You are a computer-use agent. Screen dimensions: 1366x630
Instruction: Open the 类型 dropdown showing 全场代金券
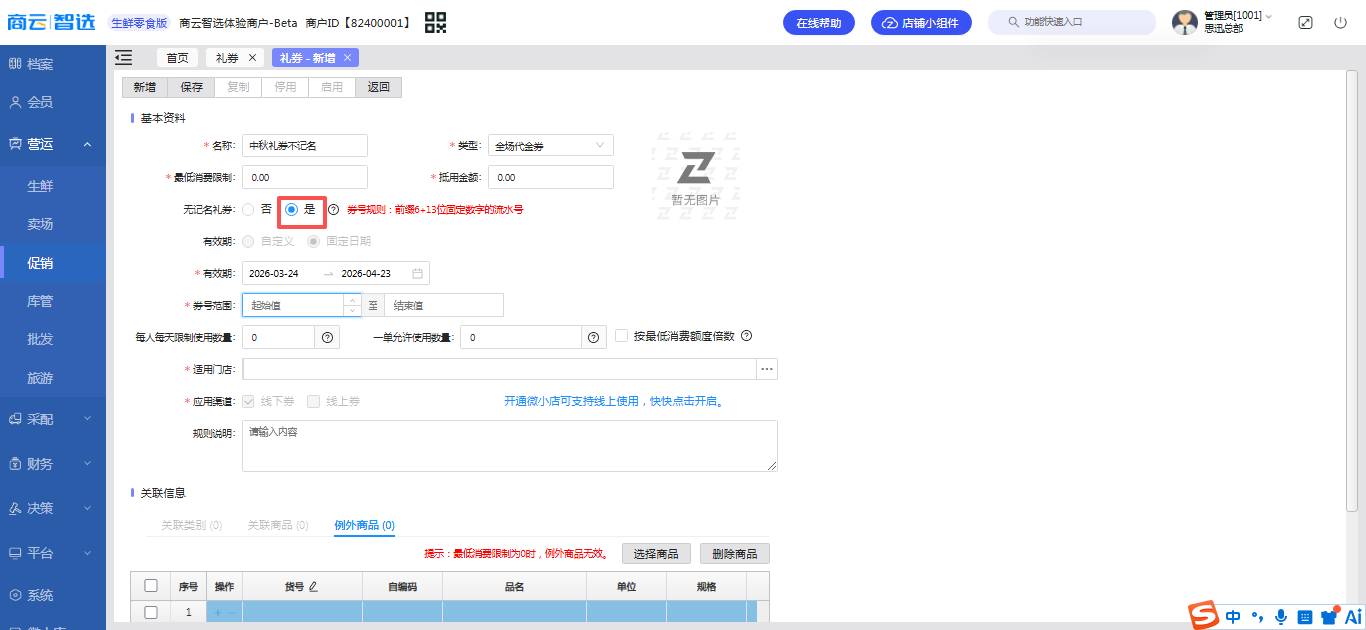tap(550, 146)
